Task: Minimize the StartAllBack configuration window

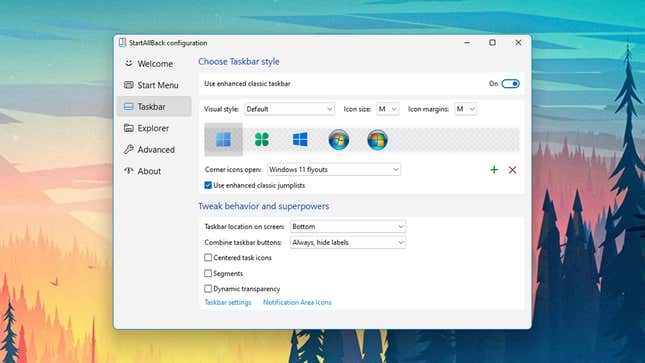Action: tap(467, 43)
